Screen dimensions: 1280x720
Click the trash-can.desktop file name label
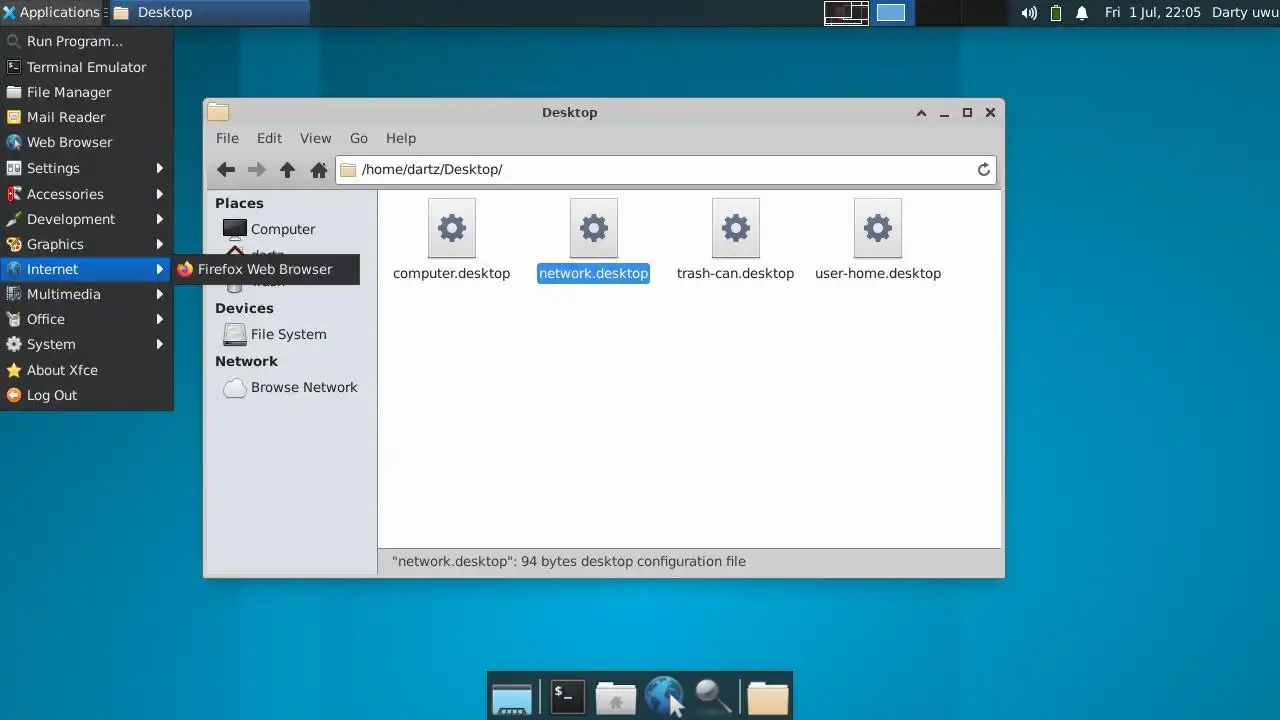[735, 273]
